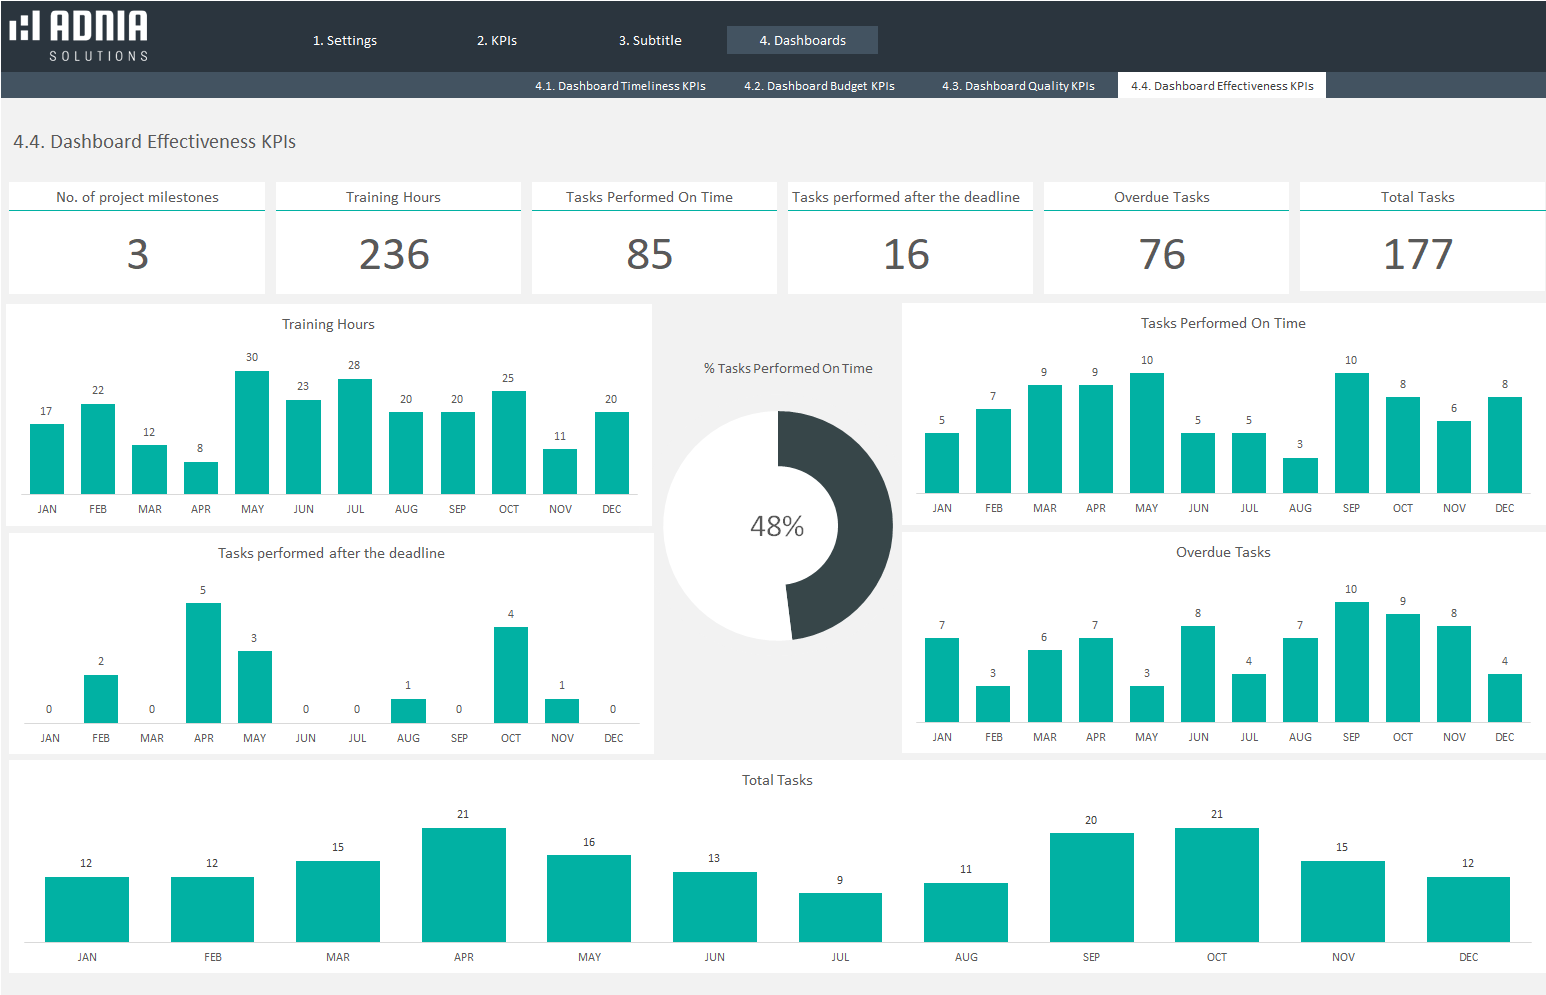Select the SEP bar in Overdue Tasks chart
Viewport: 1546px width, 995px height.
pyautogui.click(x=1351, y=661)
